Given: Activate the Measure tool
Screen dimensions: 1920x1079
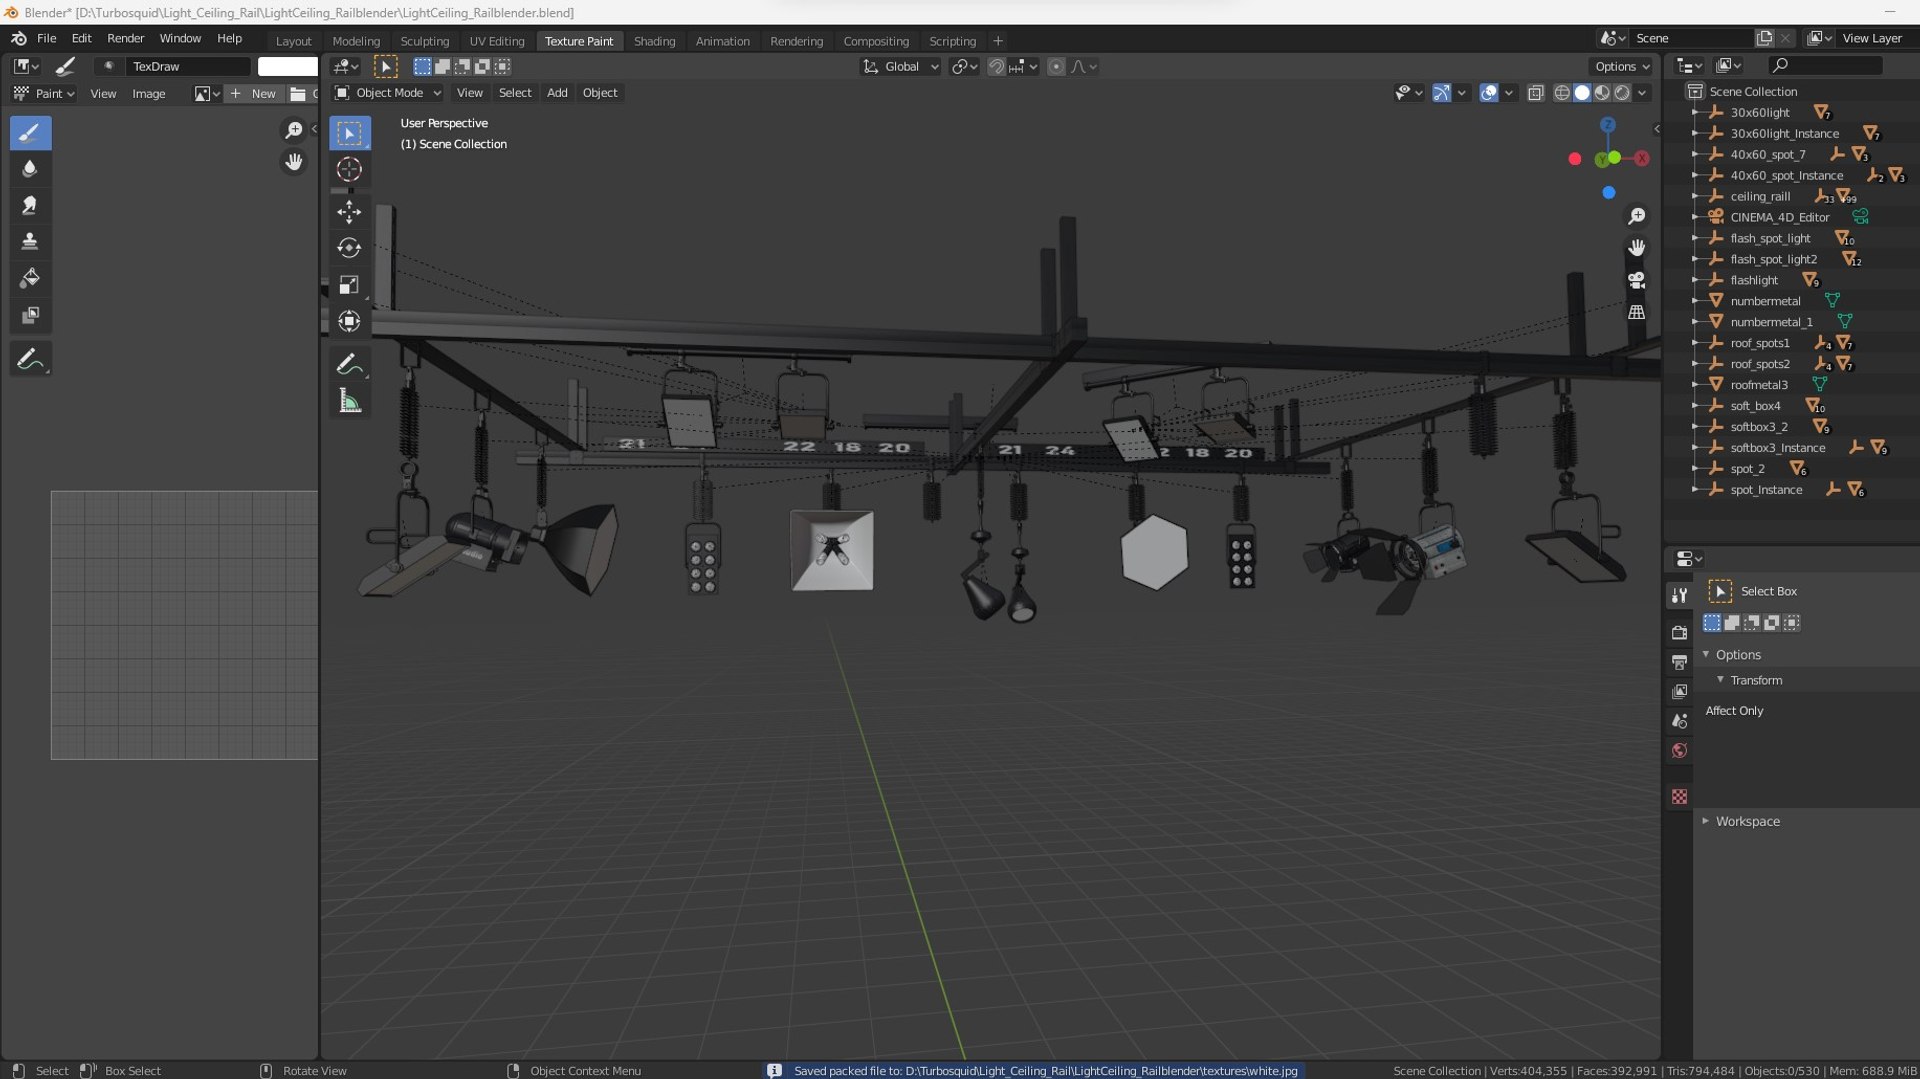Looking at the screenshot, I should pos(349,401).
